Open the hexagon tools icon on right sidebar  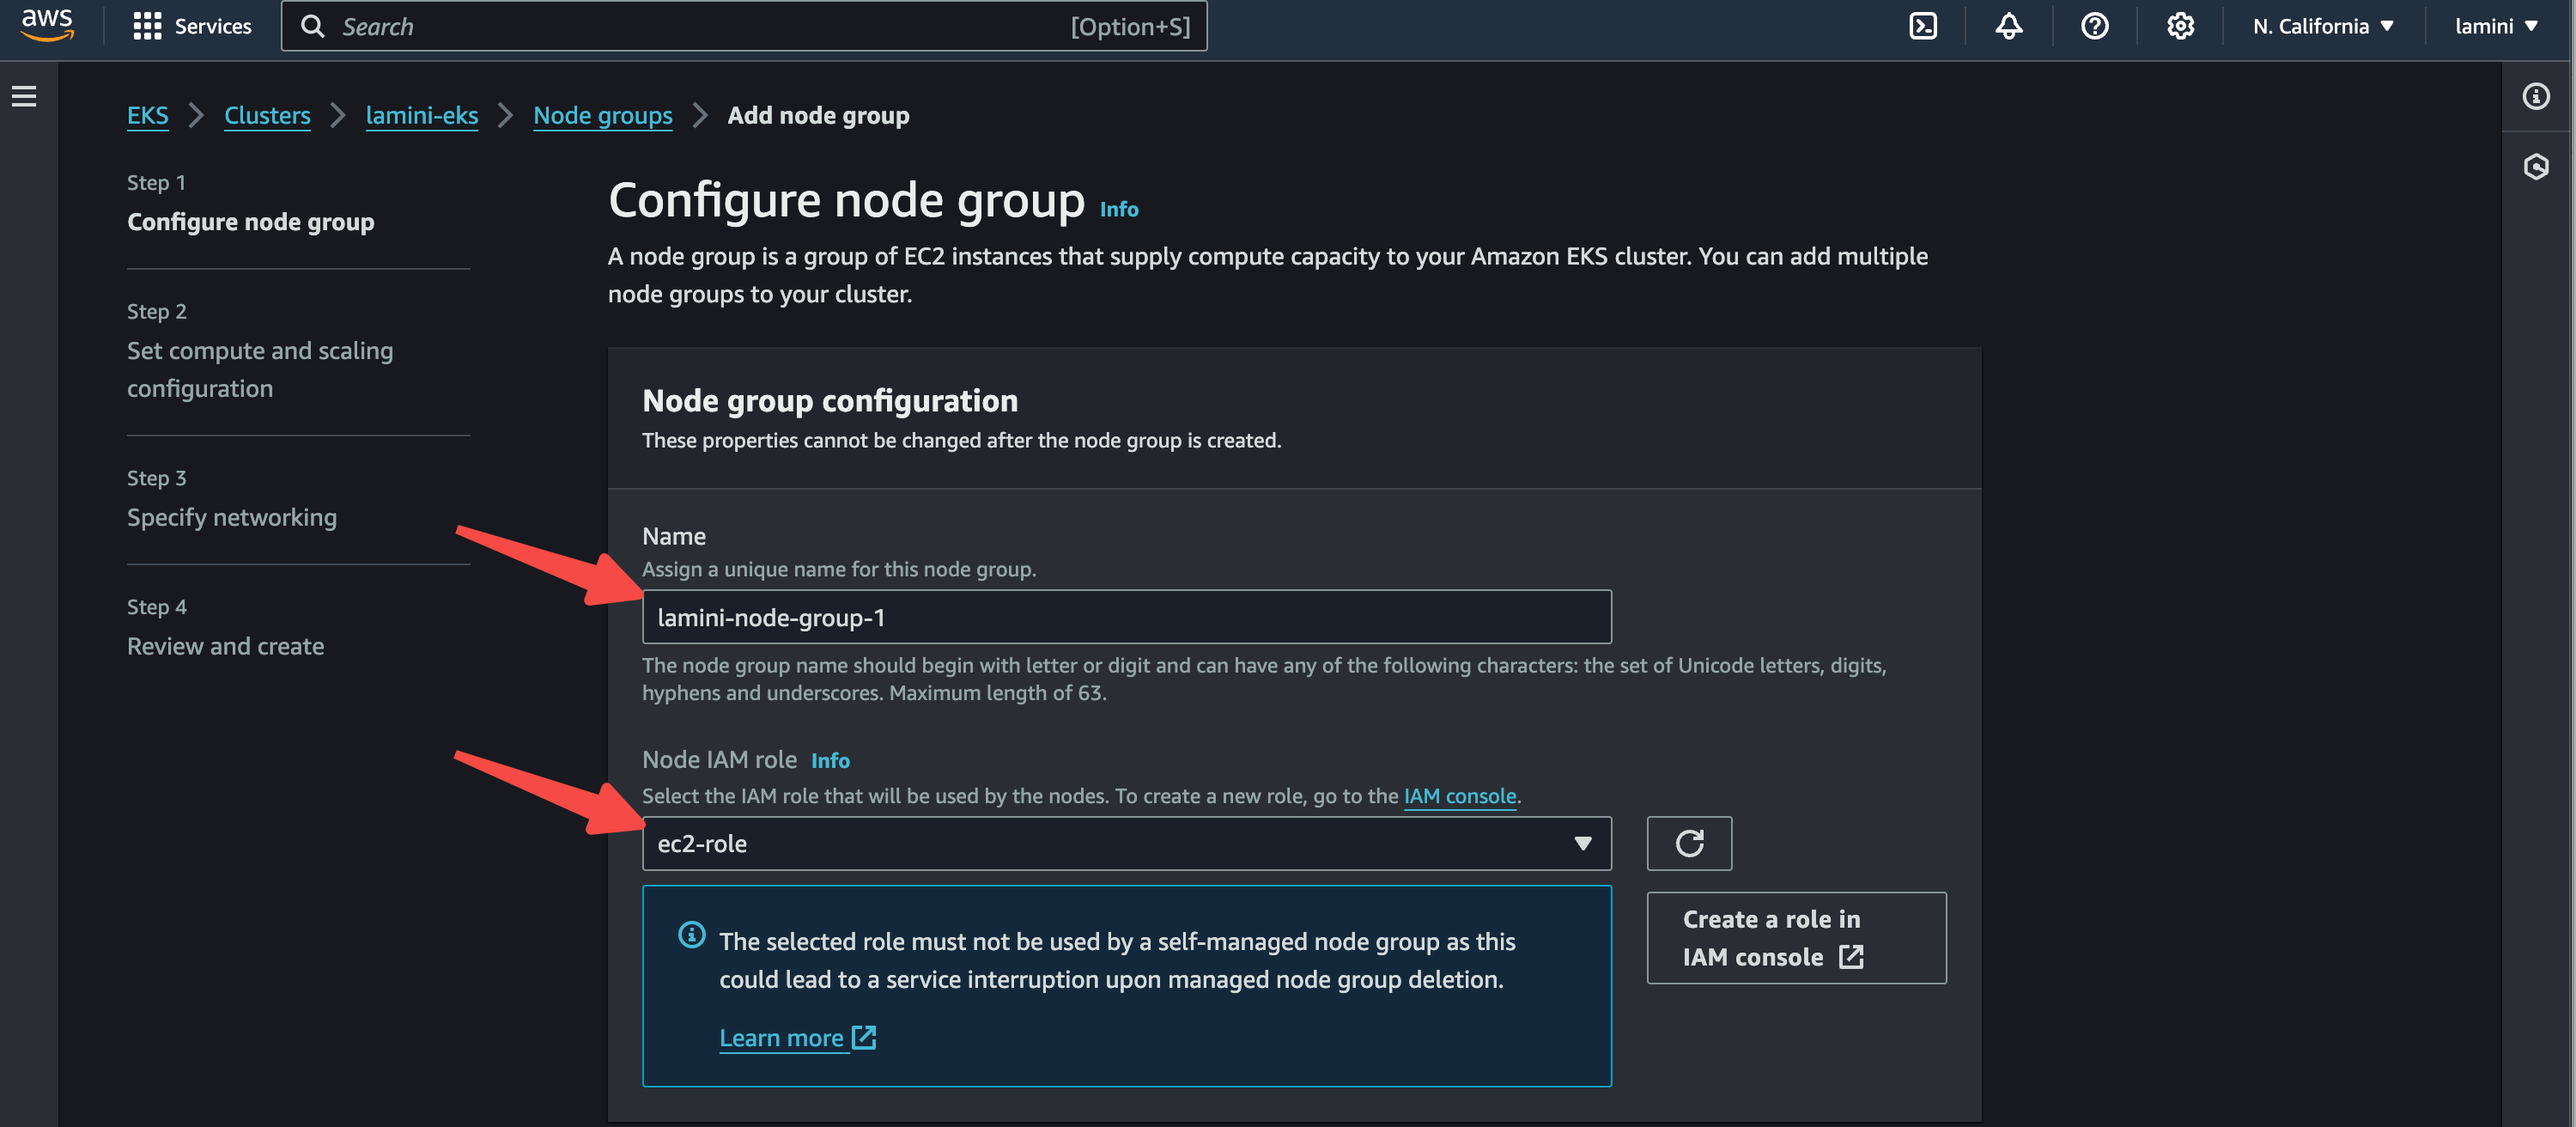click(2535, 166)
